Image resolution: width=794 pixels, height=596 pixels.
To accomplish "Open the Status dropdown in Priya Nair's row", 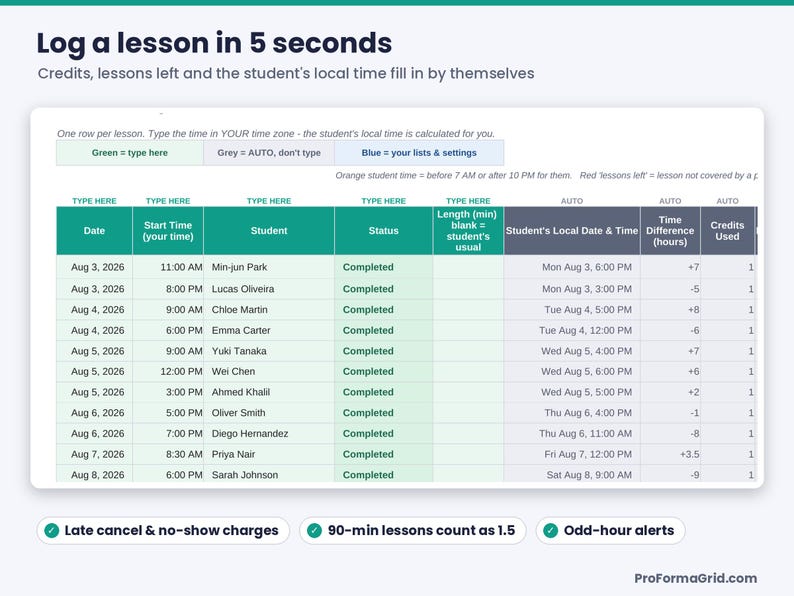I will pyautogui.click(x=383, y=454).
